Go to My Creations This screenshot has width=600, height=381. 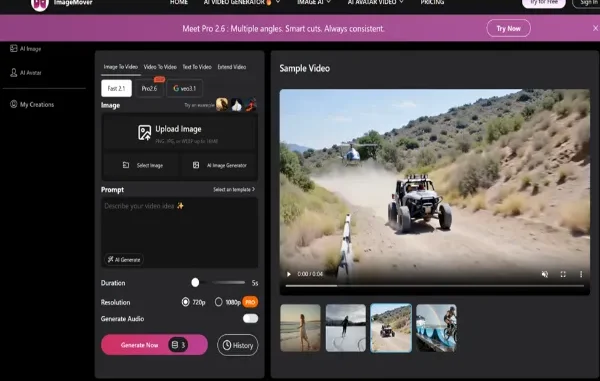(x=32, y=104)
